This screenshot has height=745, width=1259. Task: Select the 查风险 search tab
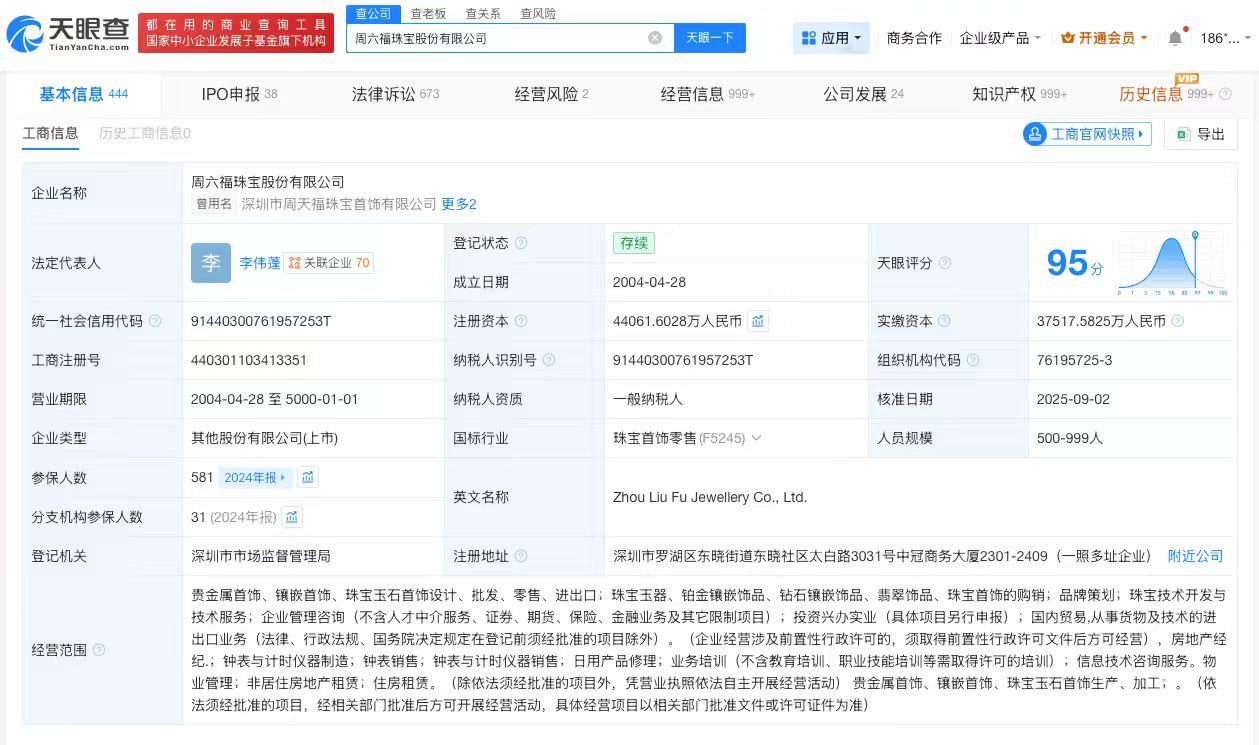coord(538,14)
